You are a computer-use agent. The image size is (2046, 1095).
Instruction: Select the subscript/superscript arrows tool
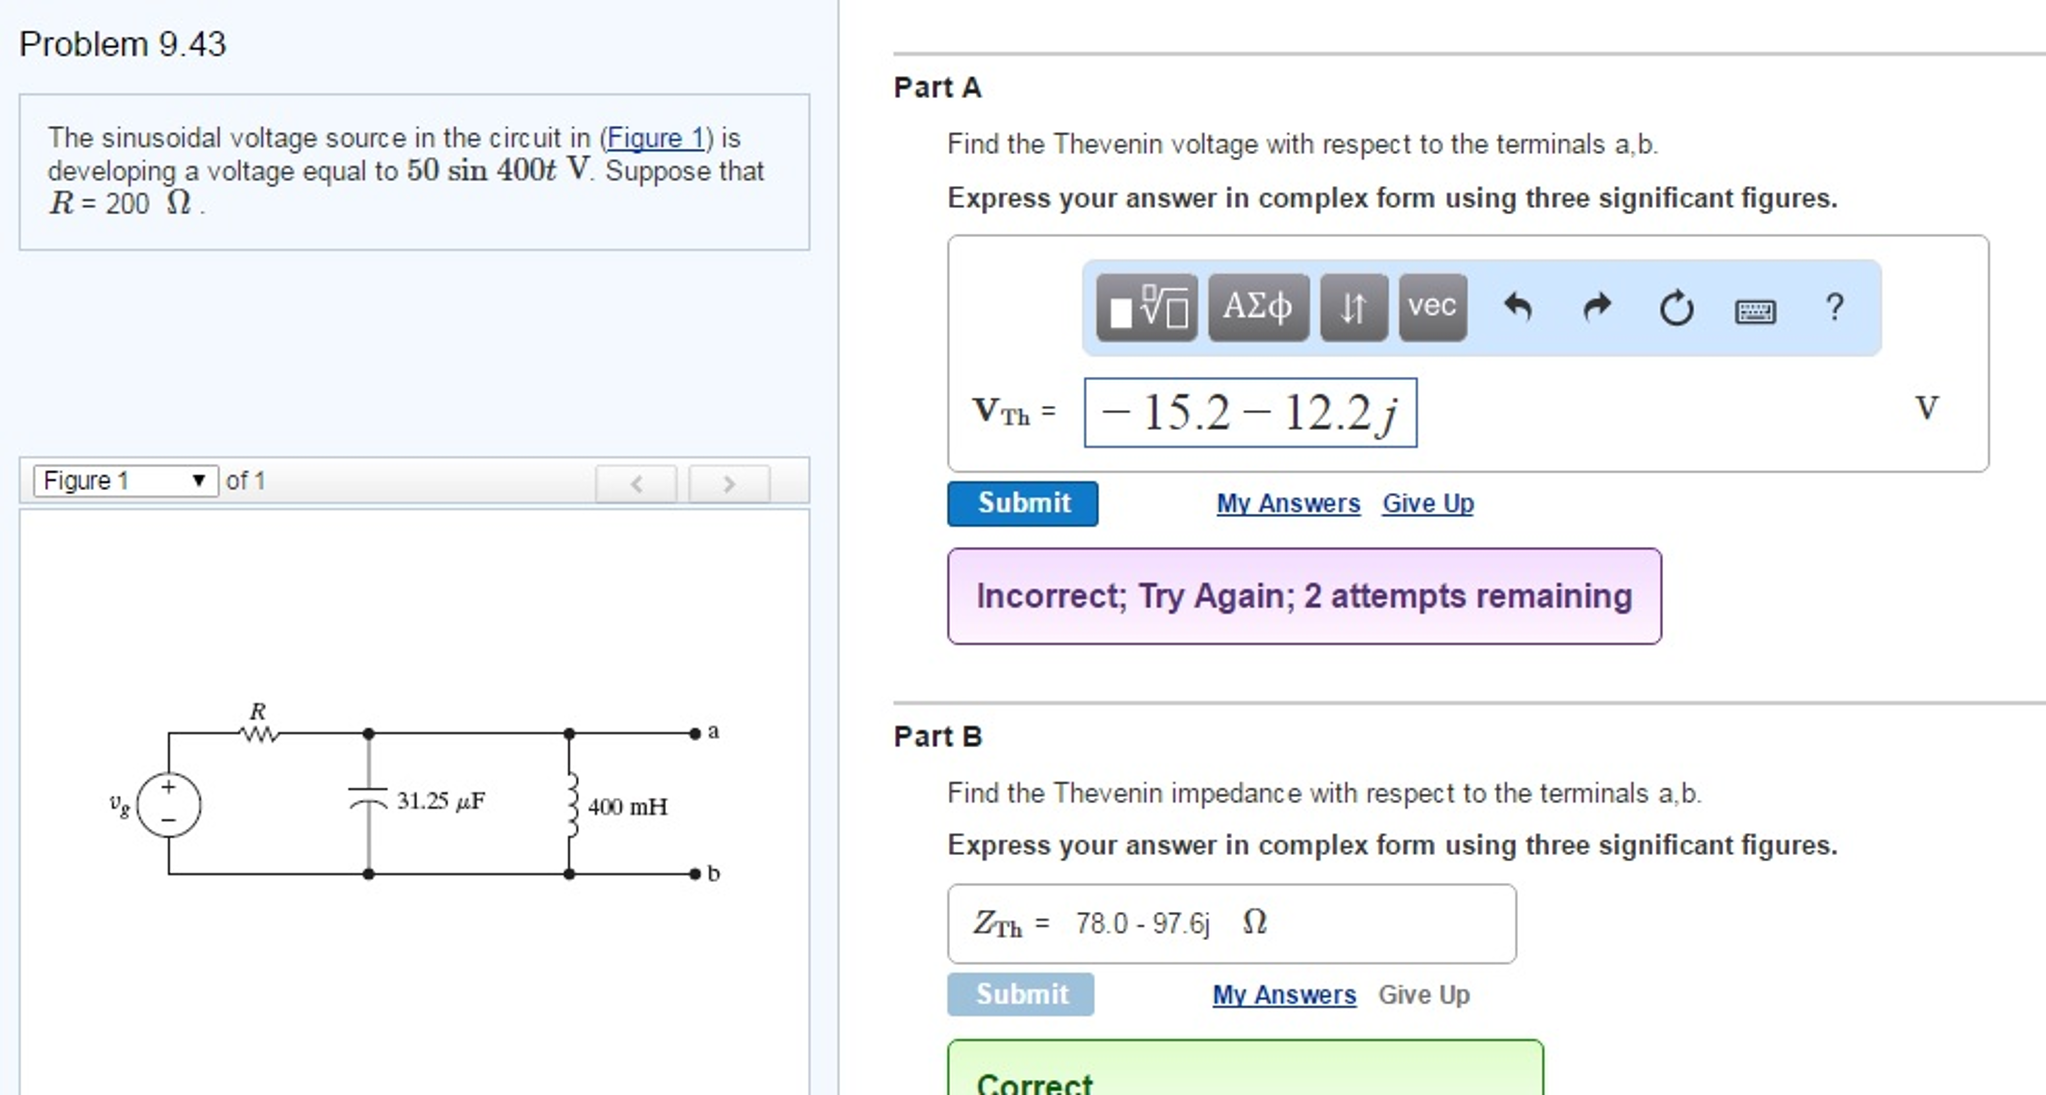[x=1352, y=308]
